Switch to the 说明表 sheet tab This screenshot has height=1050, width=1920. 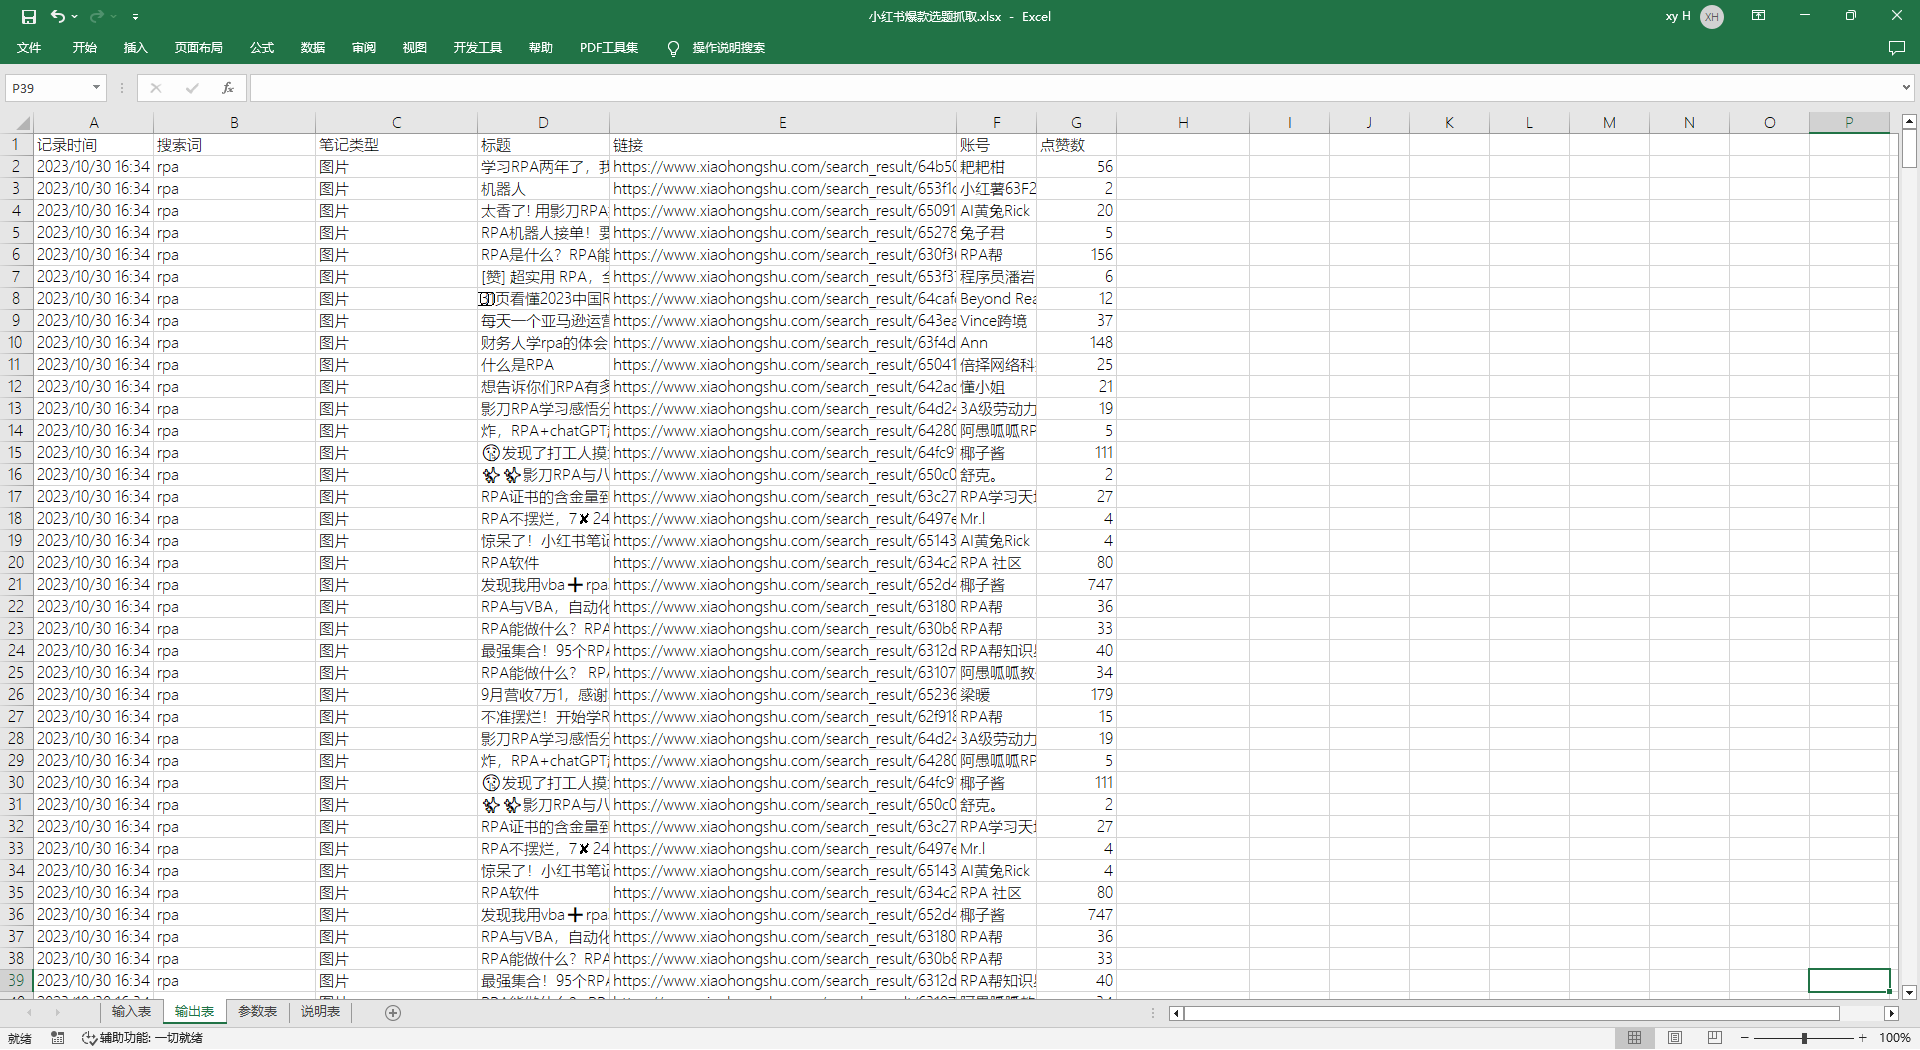320,1012
